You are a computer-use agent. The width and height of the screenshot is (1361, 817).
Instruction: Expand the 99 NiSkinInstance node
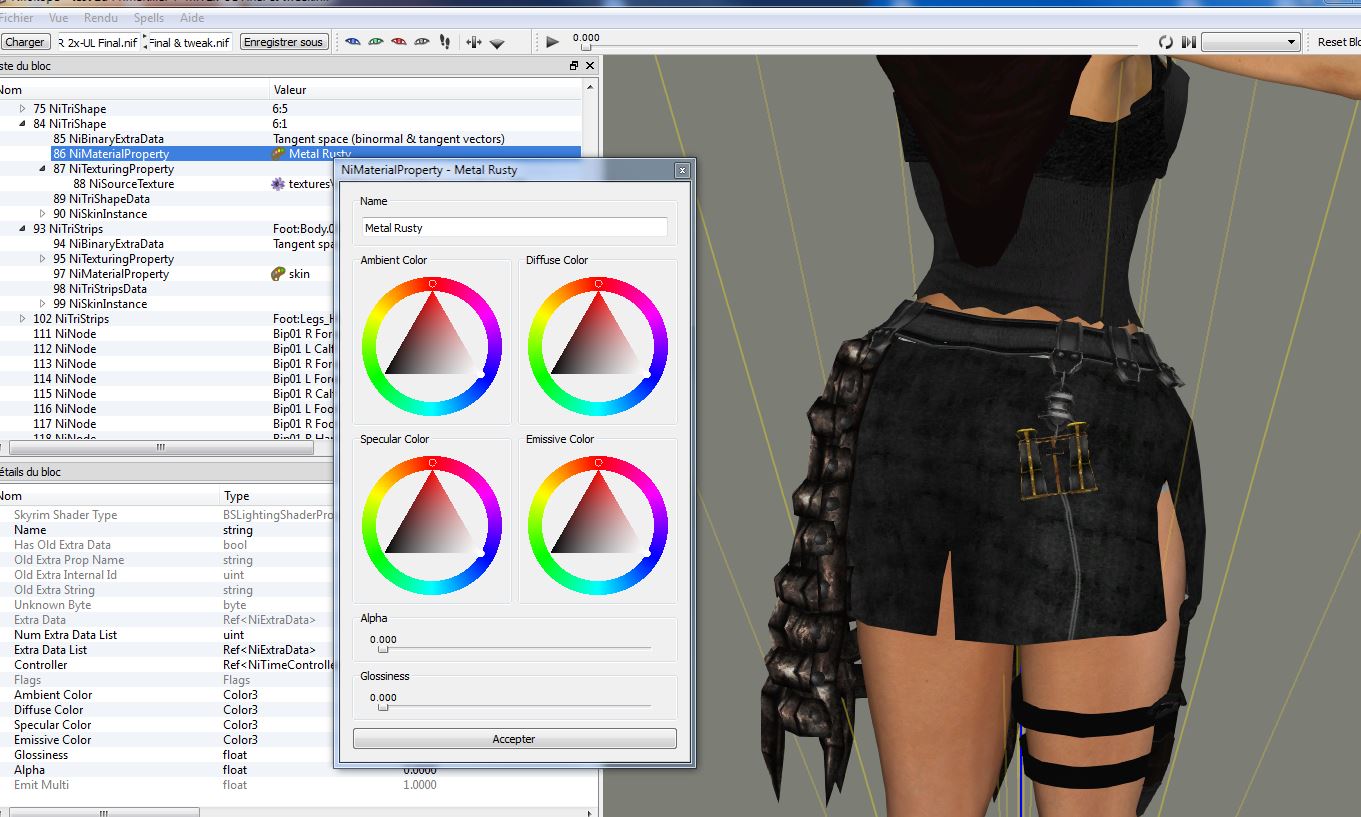click(43, 304)
